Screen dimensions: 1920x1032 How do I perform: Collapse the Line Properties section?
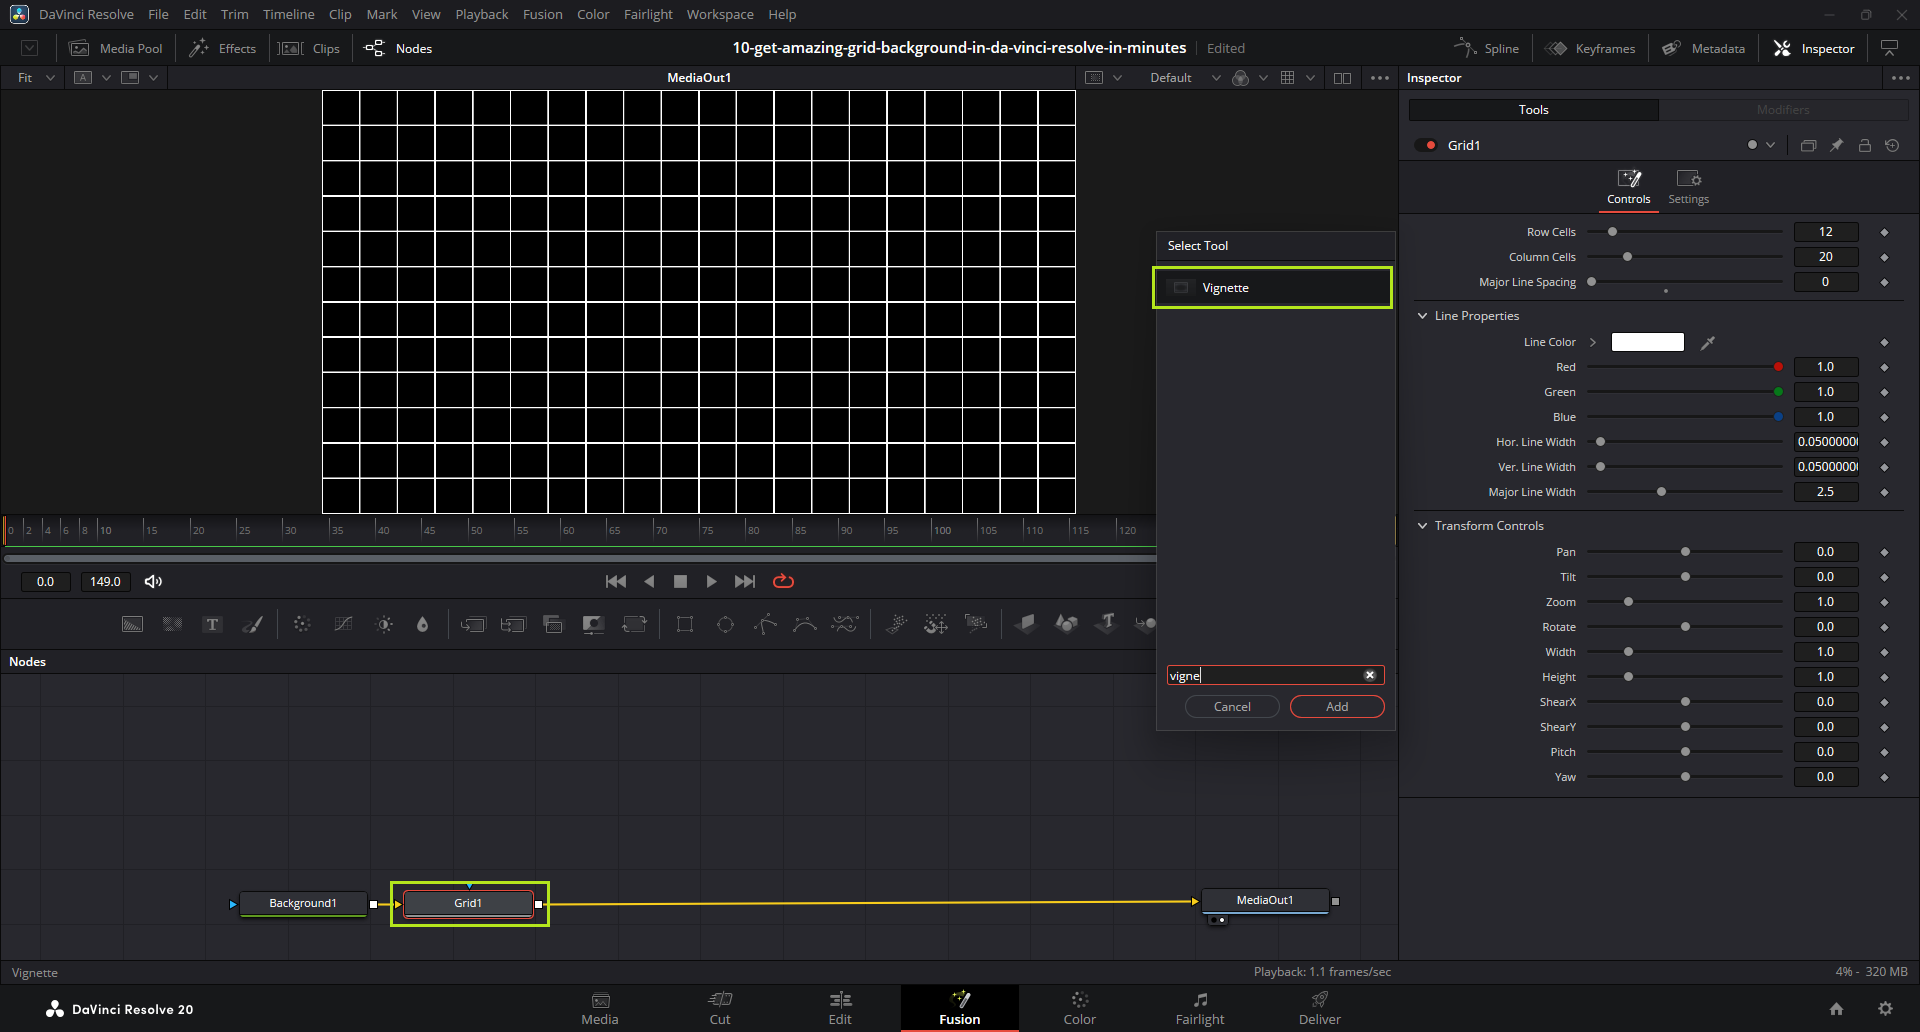[x=1422, y=316]
